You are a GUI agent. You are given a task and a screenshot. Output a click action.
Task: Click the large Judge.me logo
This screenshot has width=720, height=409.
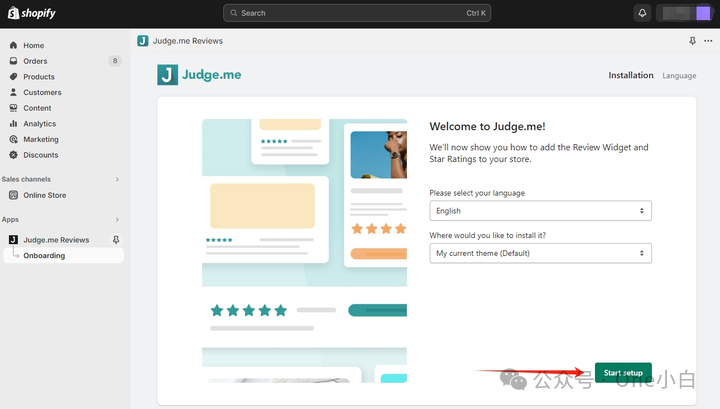pyautogui.click(x=199, y=75)
